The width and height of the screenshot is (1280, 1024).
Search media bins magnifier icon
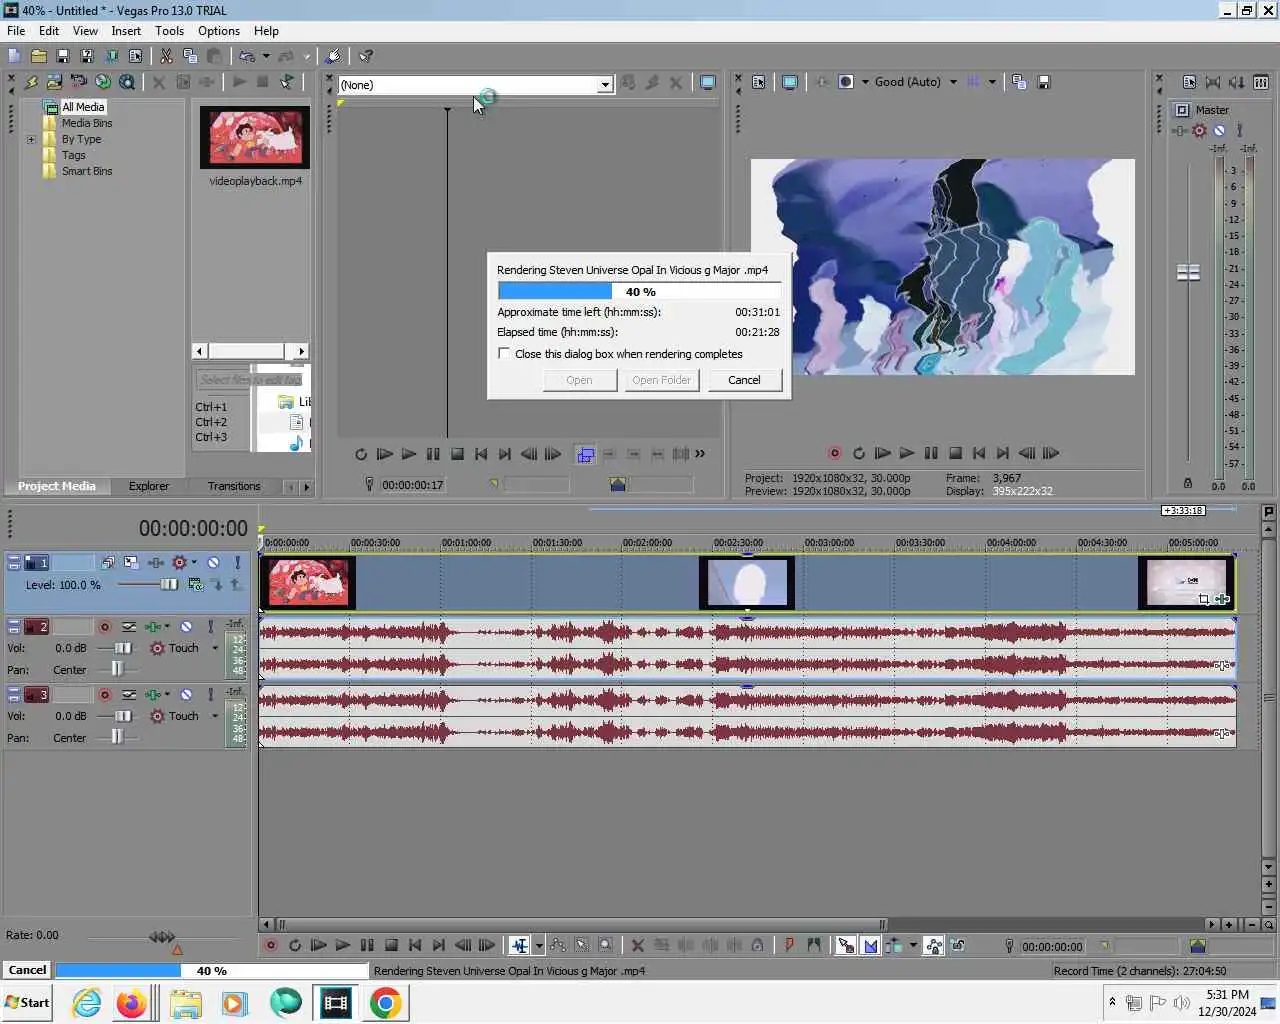127,82
